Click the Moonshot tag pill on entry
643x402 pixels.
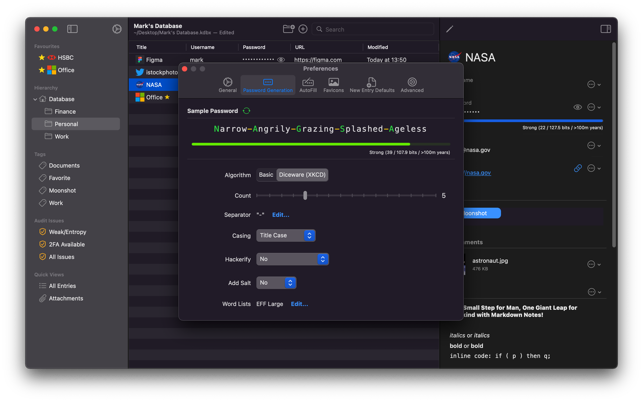point(482,213)
